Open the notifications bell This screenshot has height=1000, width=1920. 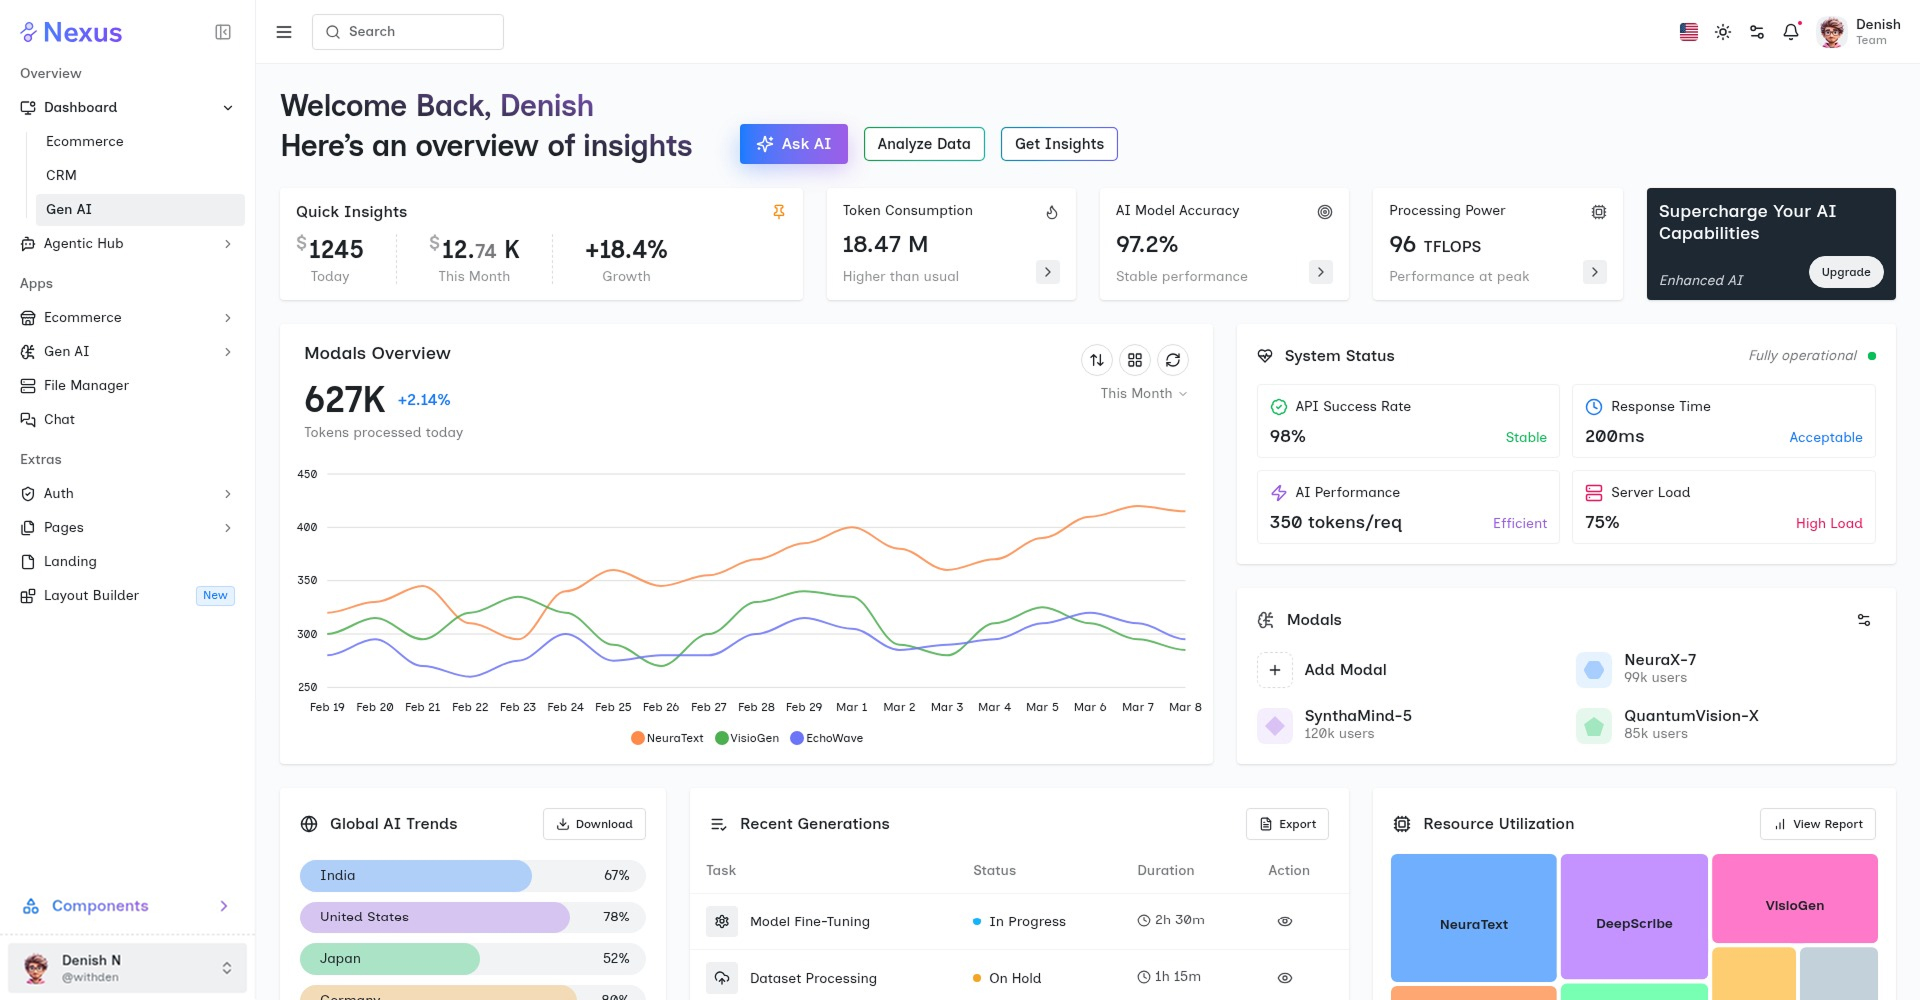coord(1791,32)
